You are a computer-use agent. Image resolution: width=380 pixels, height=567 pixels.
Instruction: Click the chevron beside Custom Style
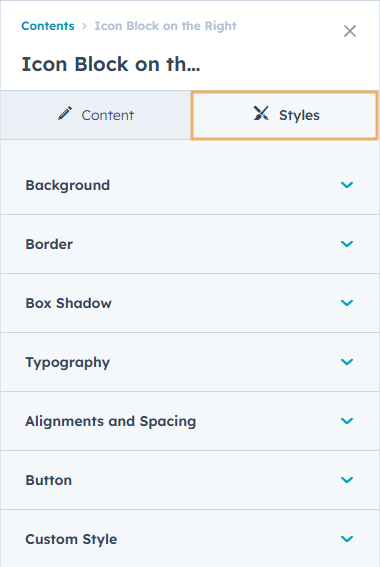[347, 538]
